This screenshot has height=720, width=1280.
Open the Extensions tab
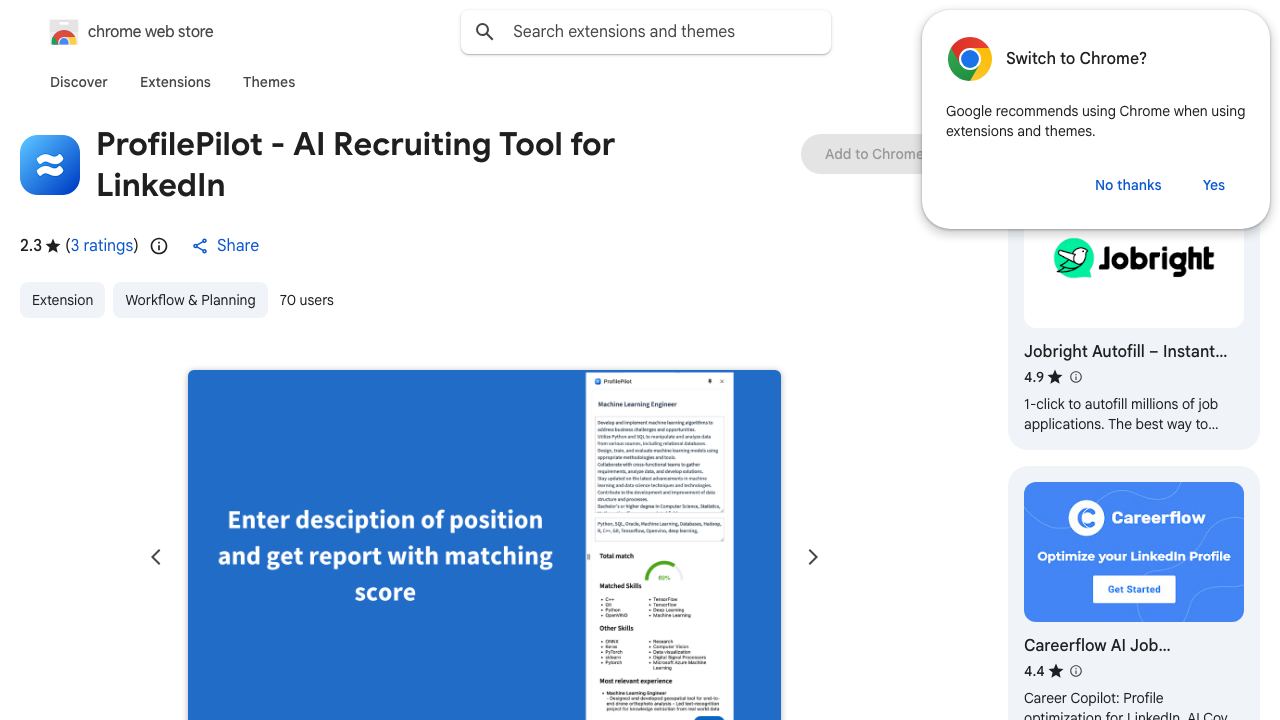(x=175, y=82)
